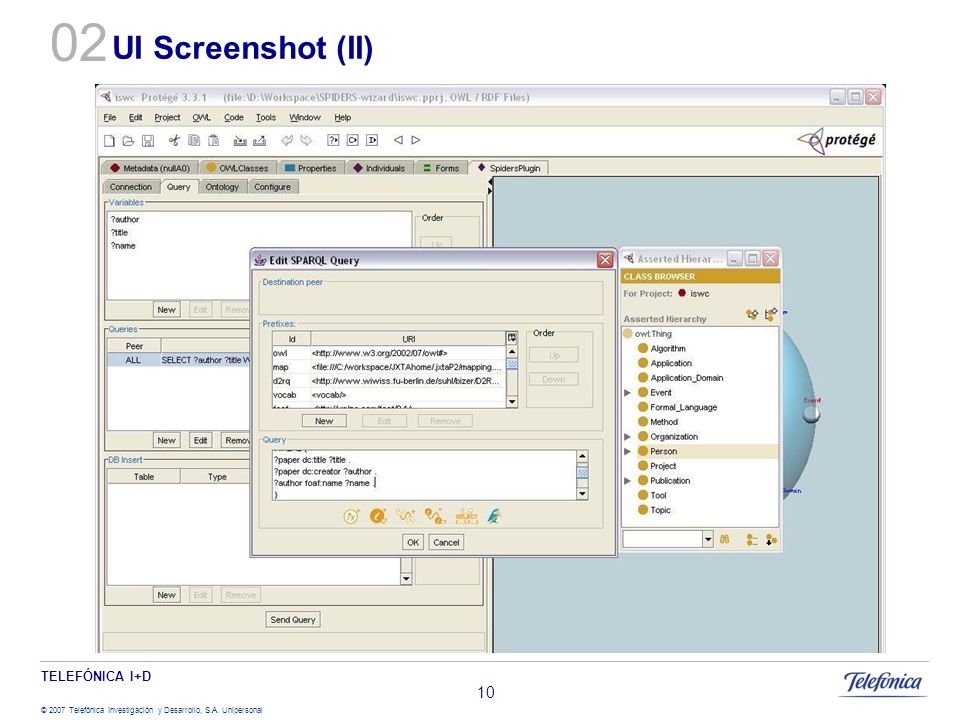The image size is (960, 720).
Task: Click the arrow-down tree icon at class browser bottom
Action: [x=771, y=539]
